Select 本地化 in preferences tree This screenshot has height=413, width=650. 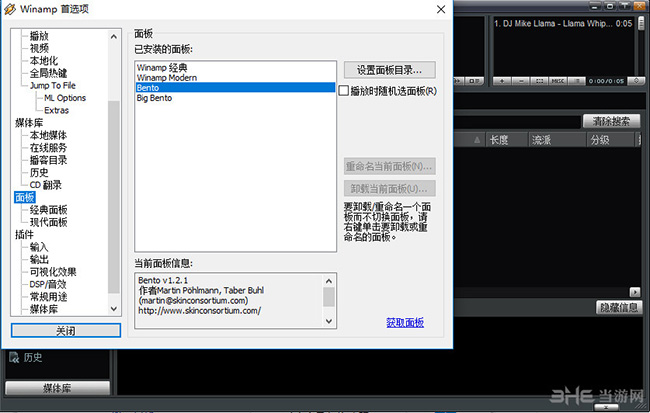(x=44, y=61)
